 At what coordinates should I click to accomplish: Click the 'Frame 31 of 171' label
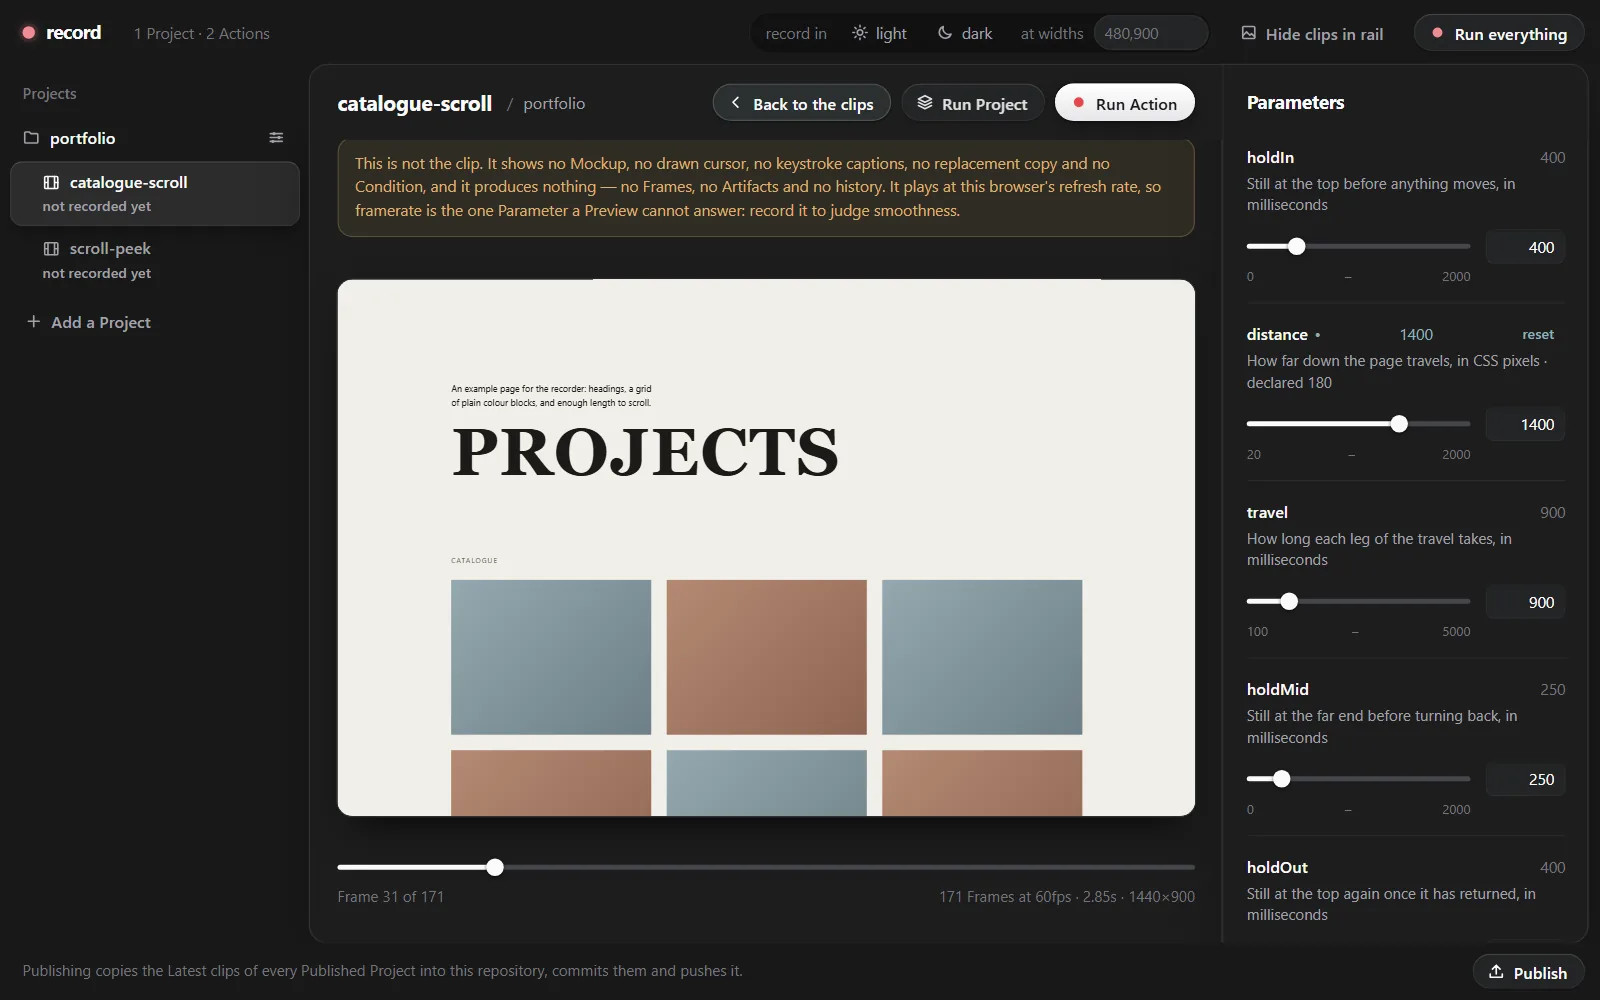(x=391, y=897)
